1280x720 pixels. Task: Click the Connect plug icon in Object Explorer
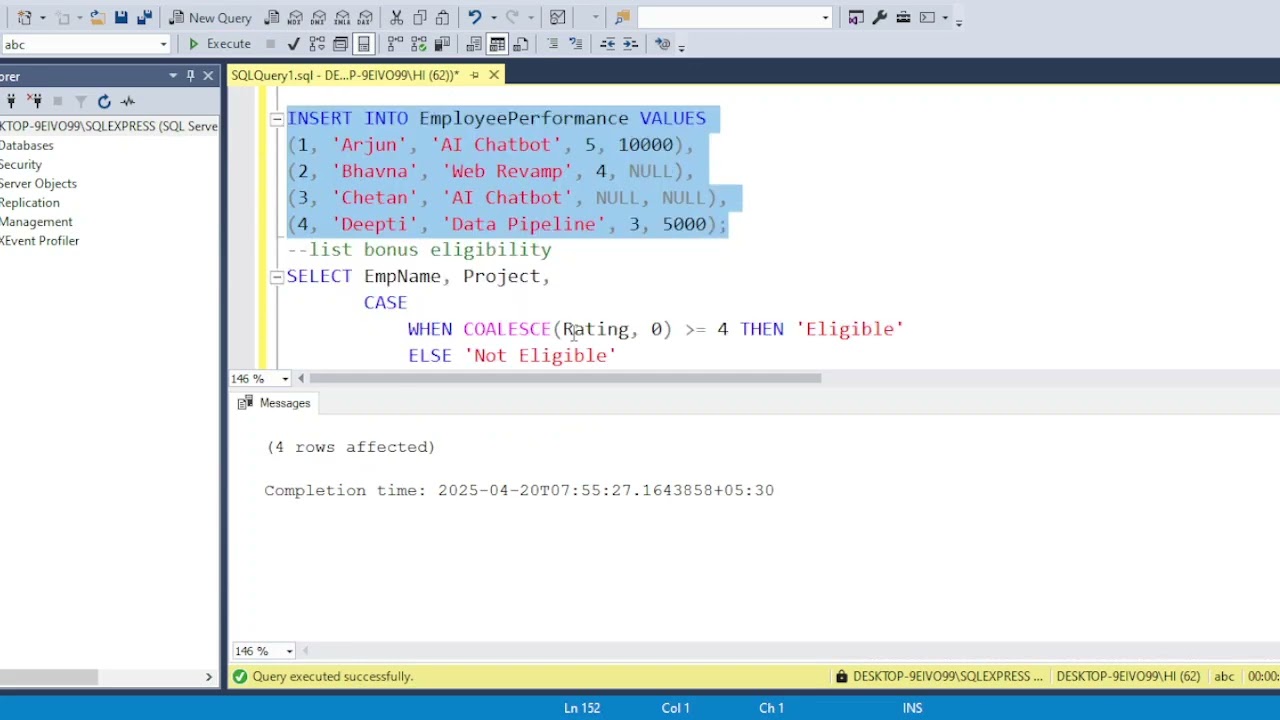[11, 101]
